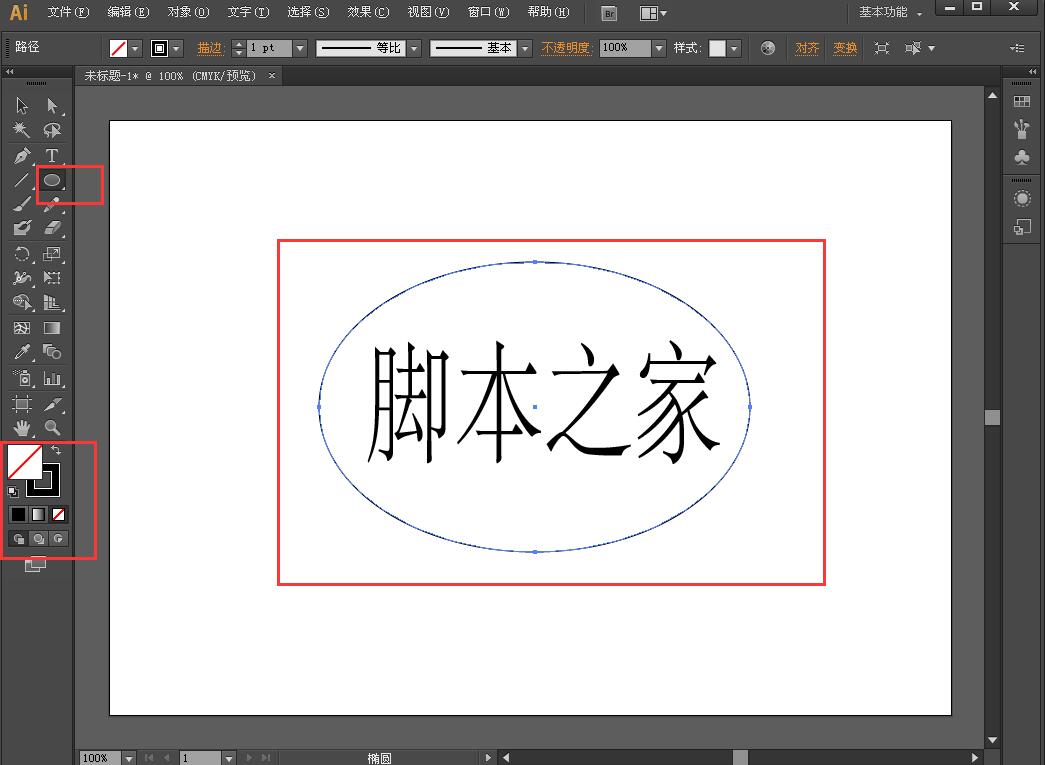This screenshot has height=765, width=1045.
Task: Select the Symbol Sprayer tool
Action: [x=22, y=379]
